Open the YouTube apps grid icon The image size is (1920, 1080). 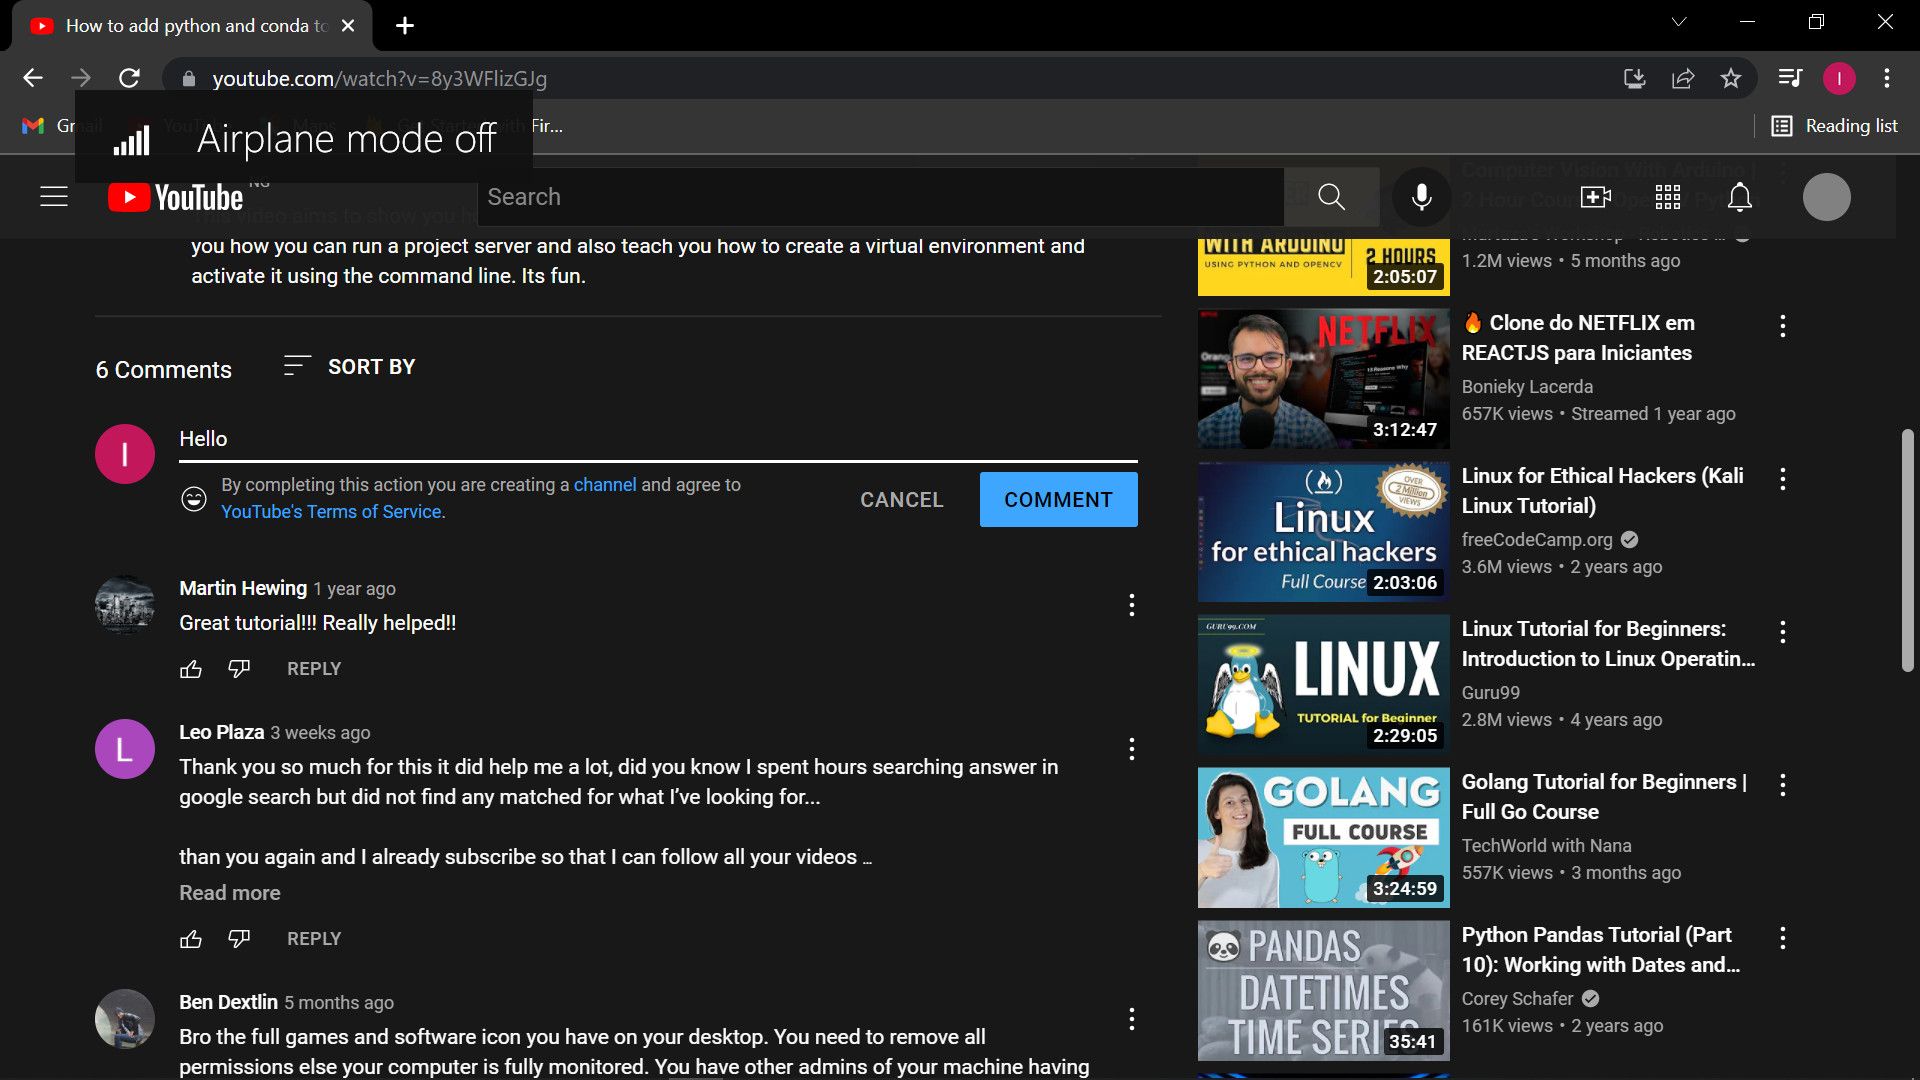1667,197
